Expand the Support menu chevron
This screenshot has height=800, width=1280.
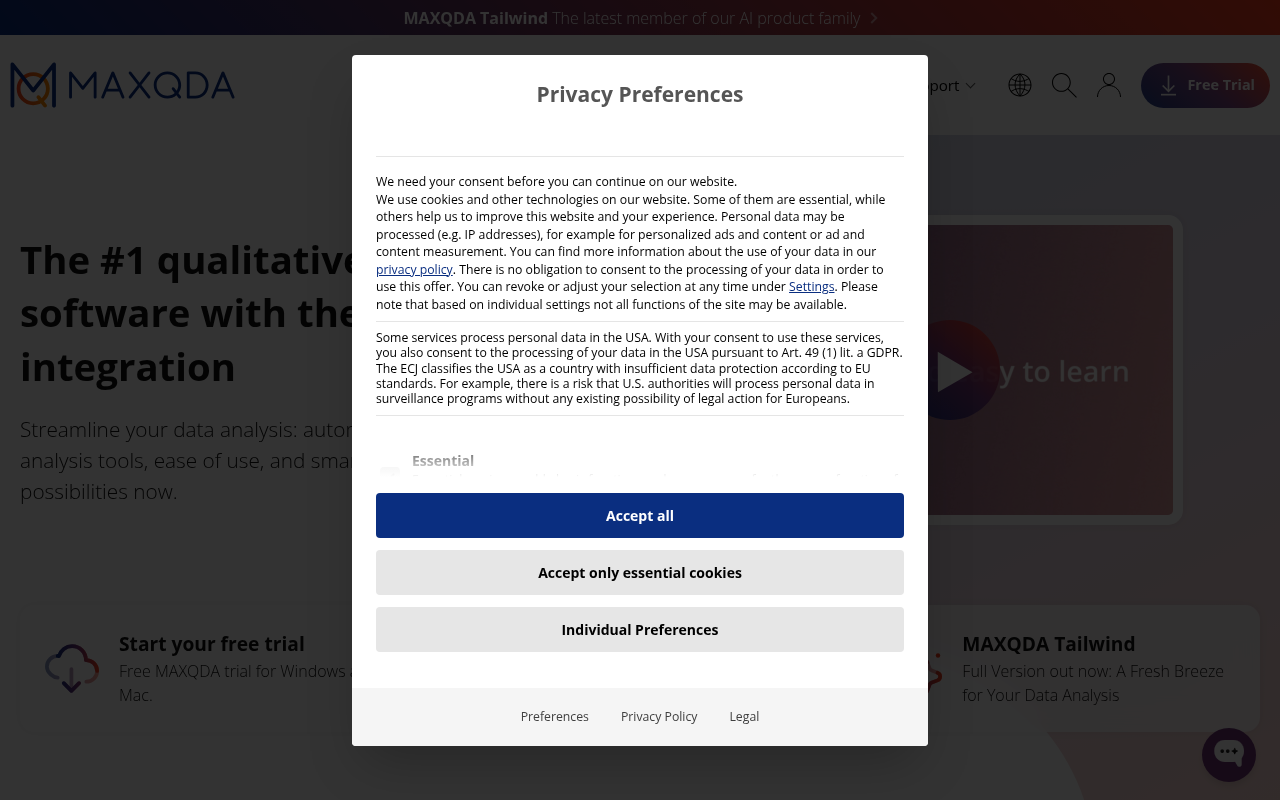pyautogui.click(x=970, y=86)
